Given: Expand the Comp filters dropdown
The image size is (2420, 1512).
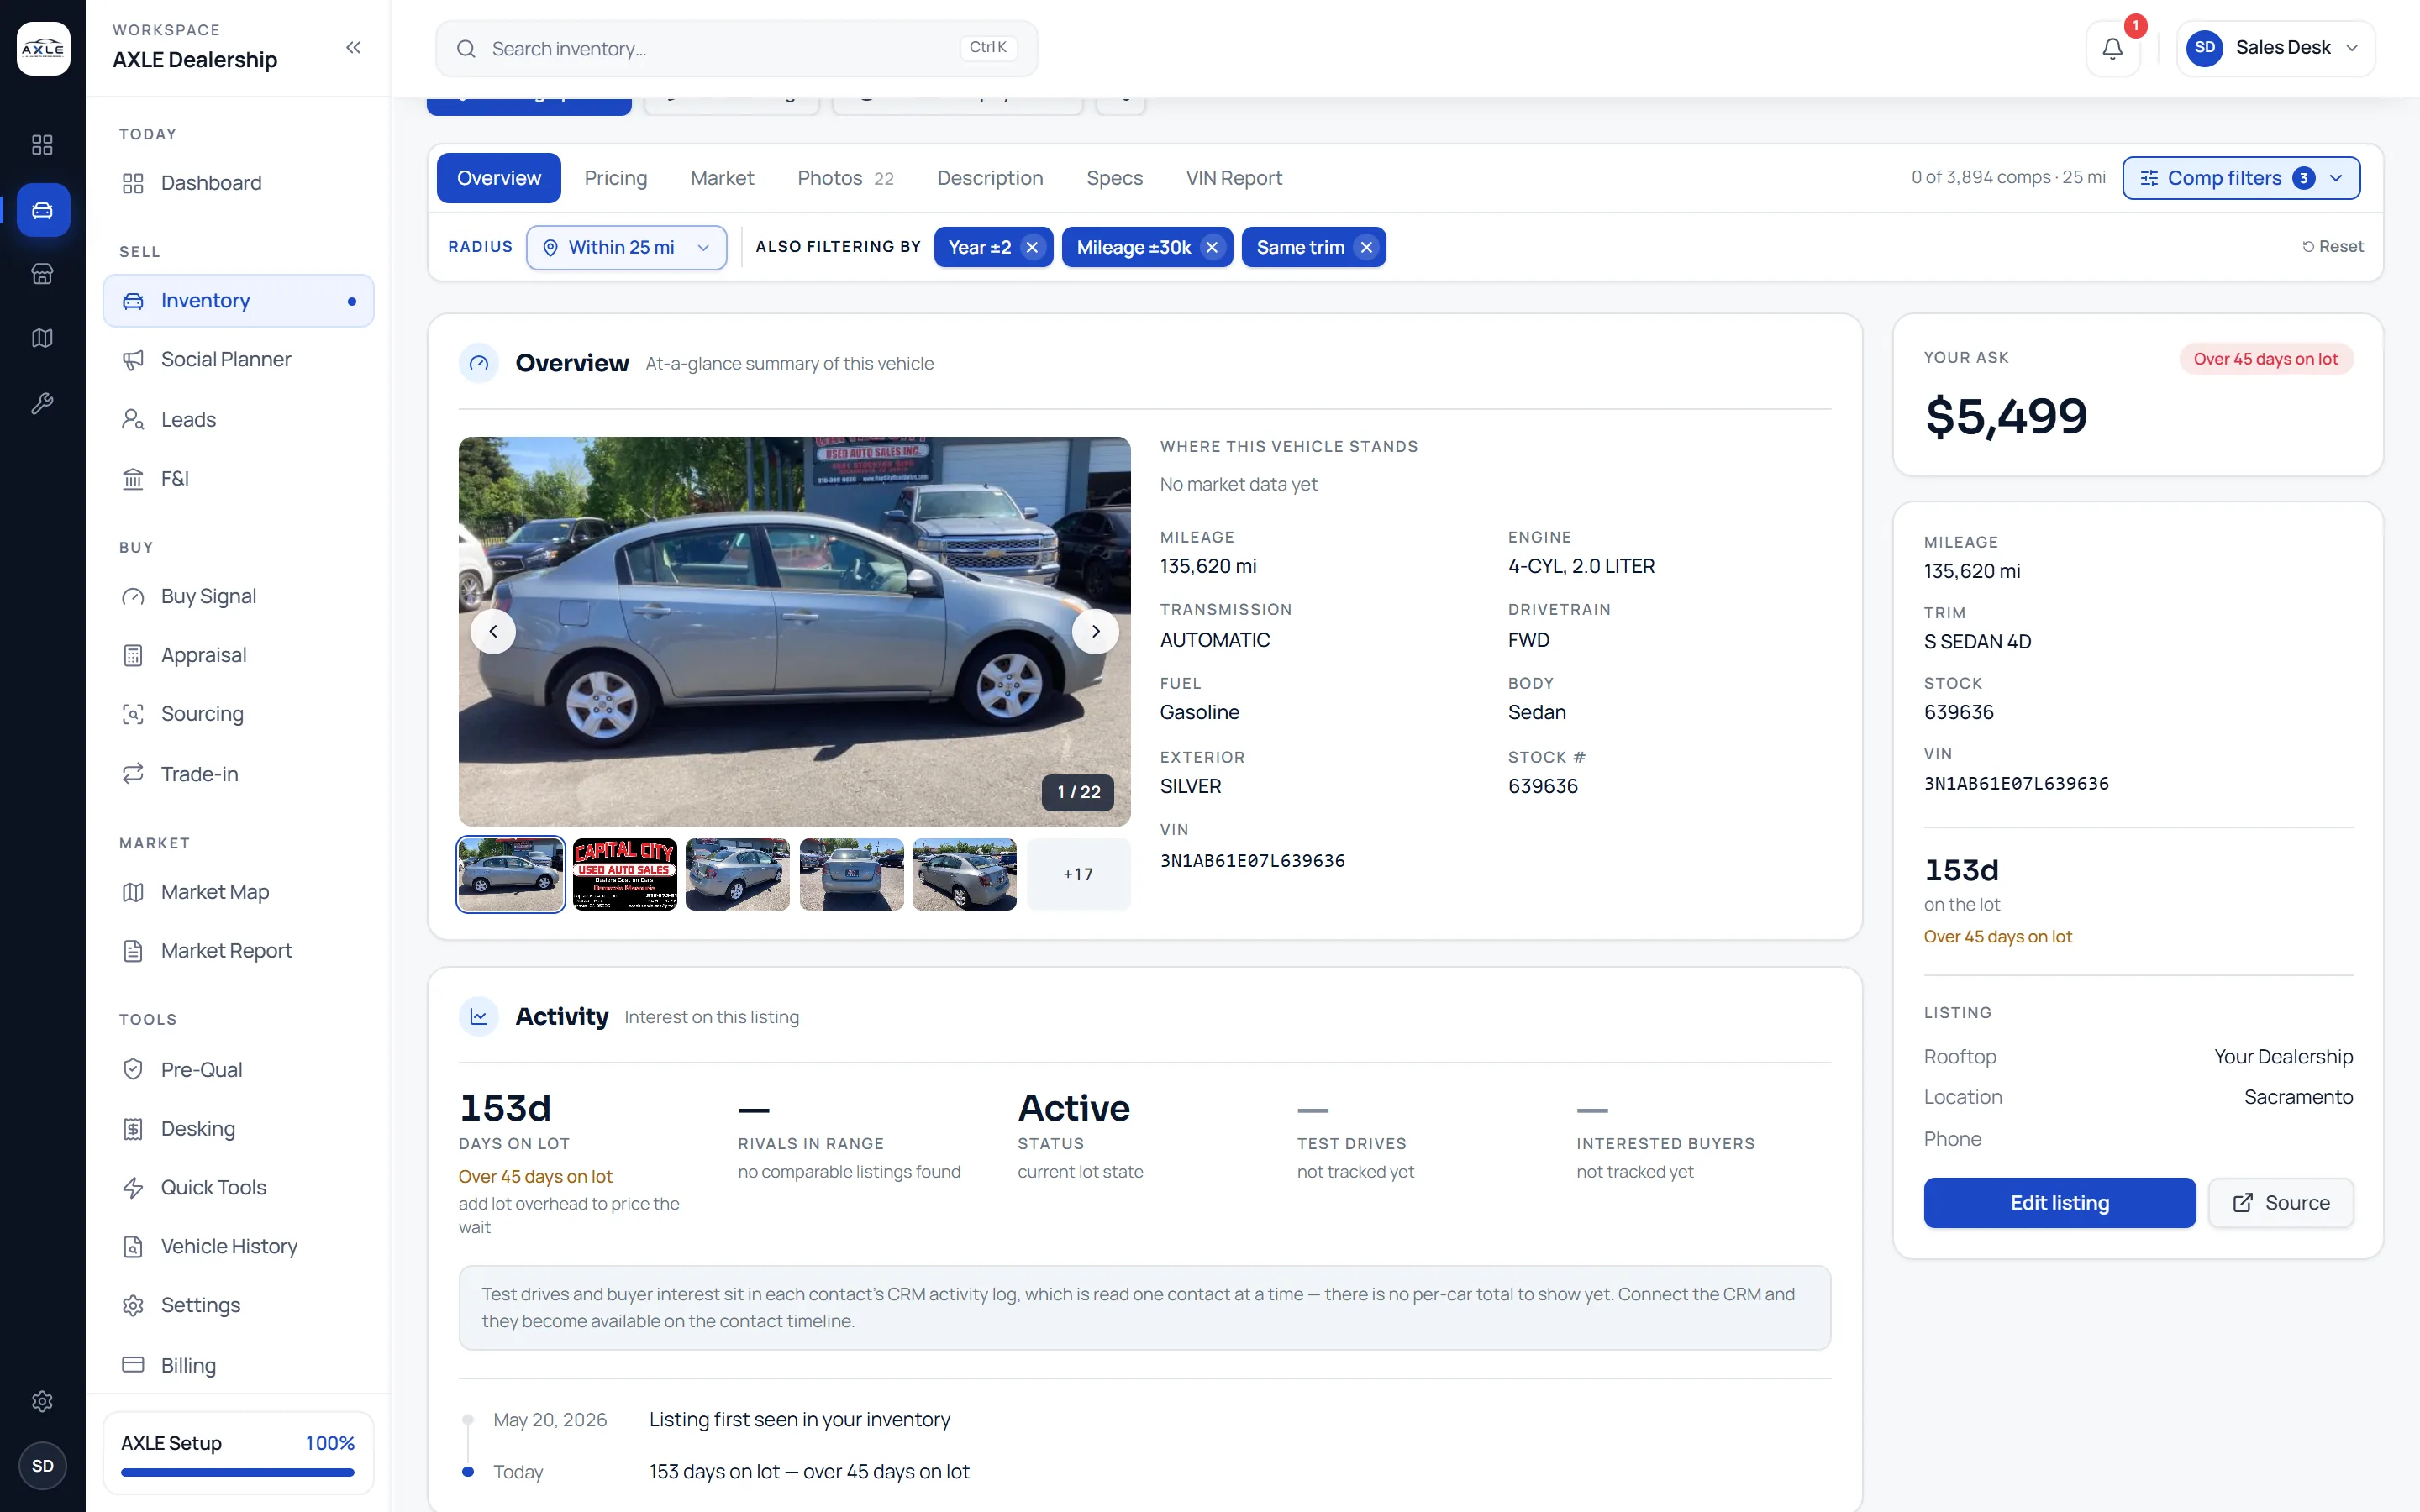Looking at the screenshot, I should [x=2241, y=178].
